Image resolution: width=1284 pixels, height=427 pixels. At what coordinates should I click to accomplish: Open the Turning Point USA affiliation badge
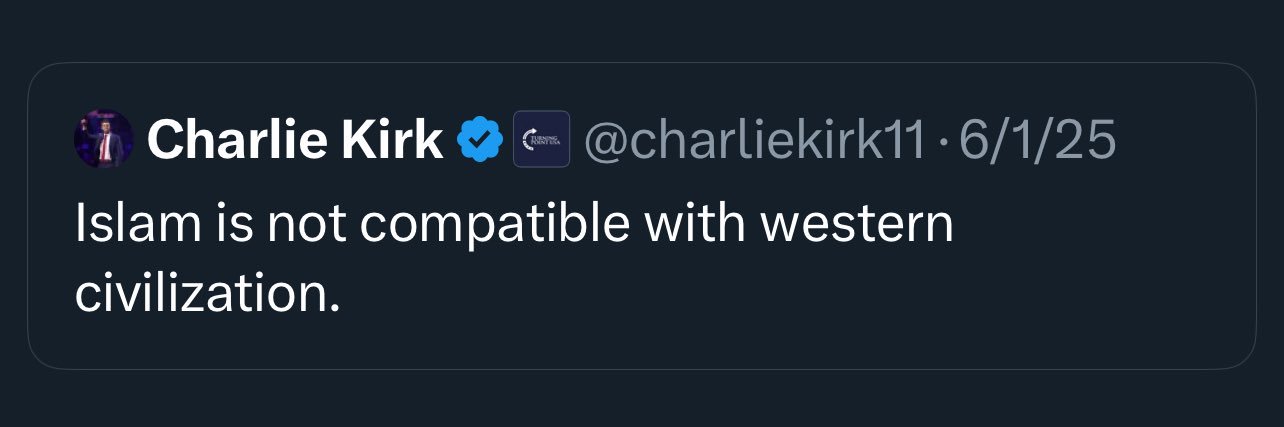[x=541, y=139]
